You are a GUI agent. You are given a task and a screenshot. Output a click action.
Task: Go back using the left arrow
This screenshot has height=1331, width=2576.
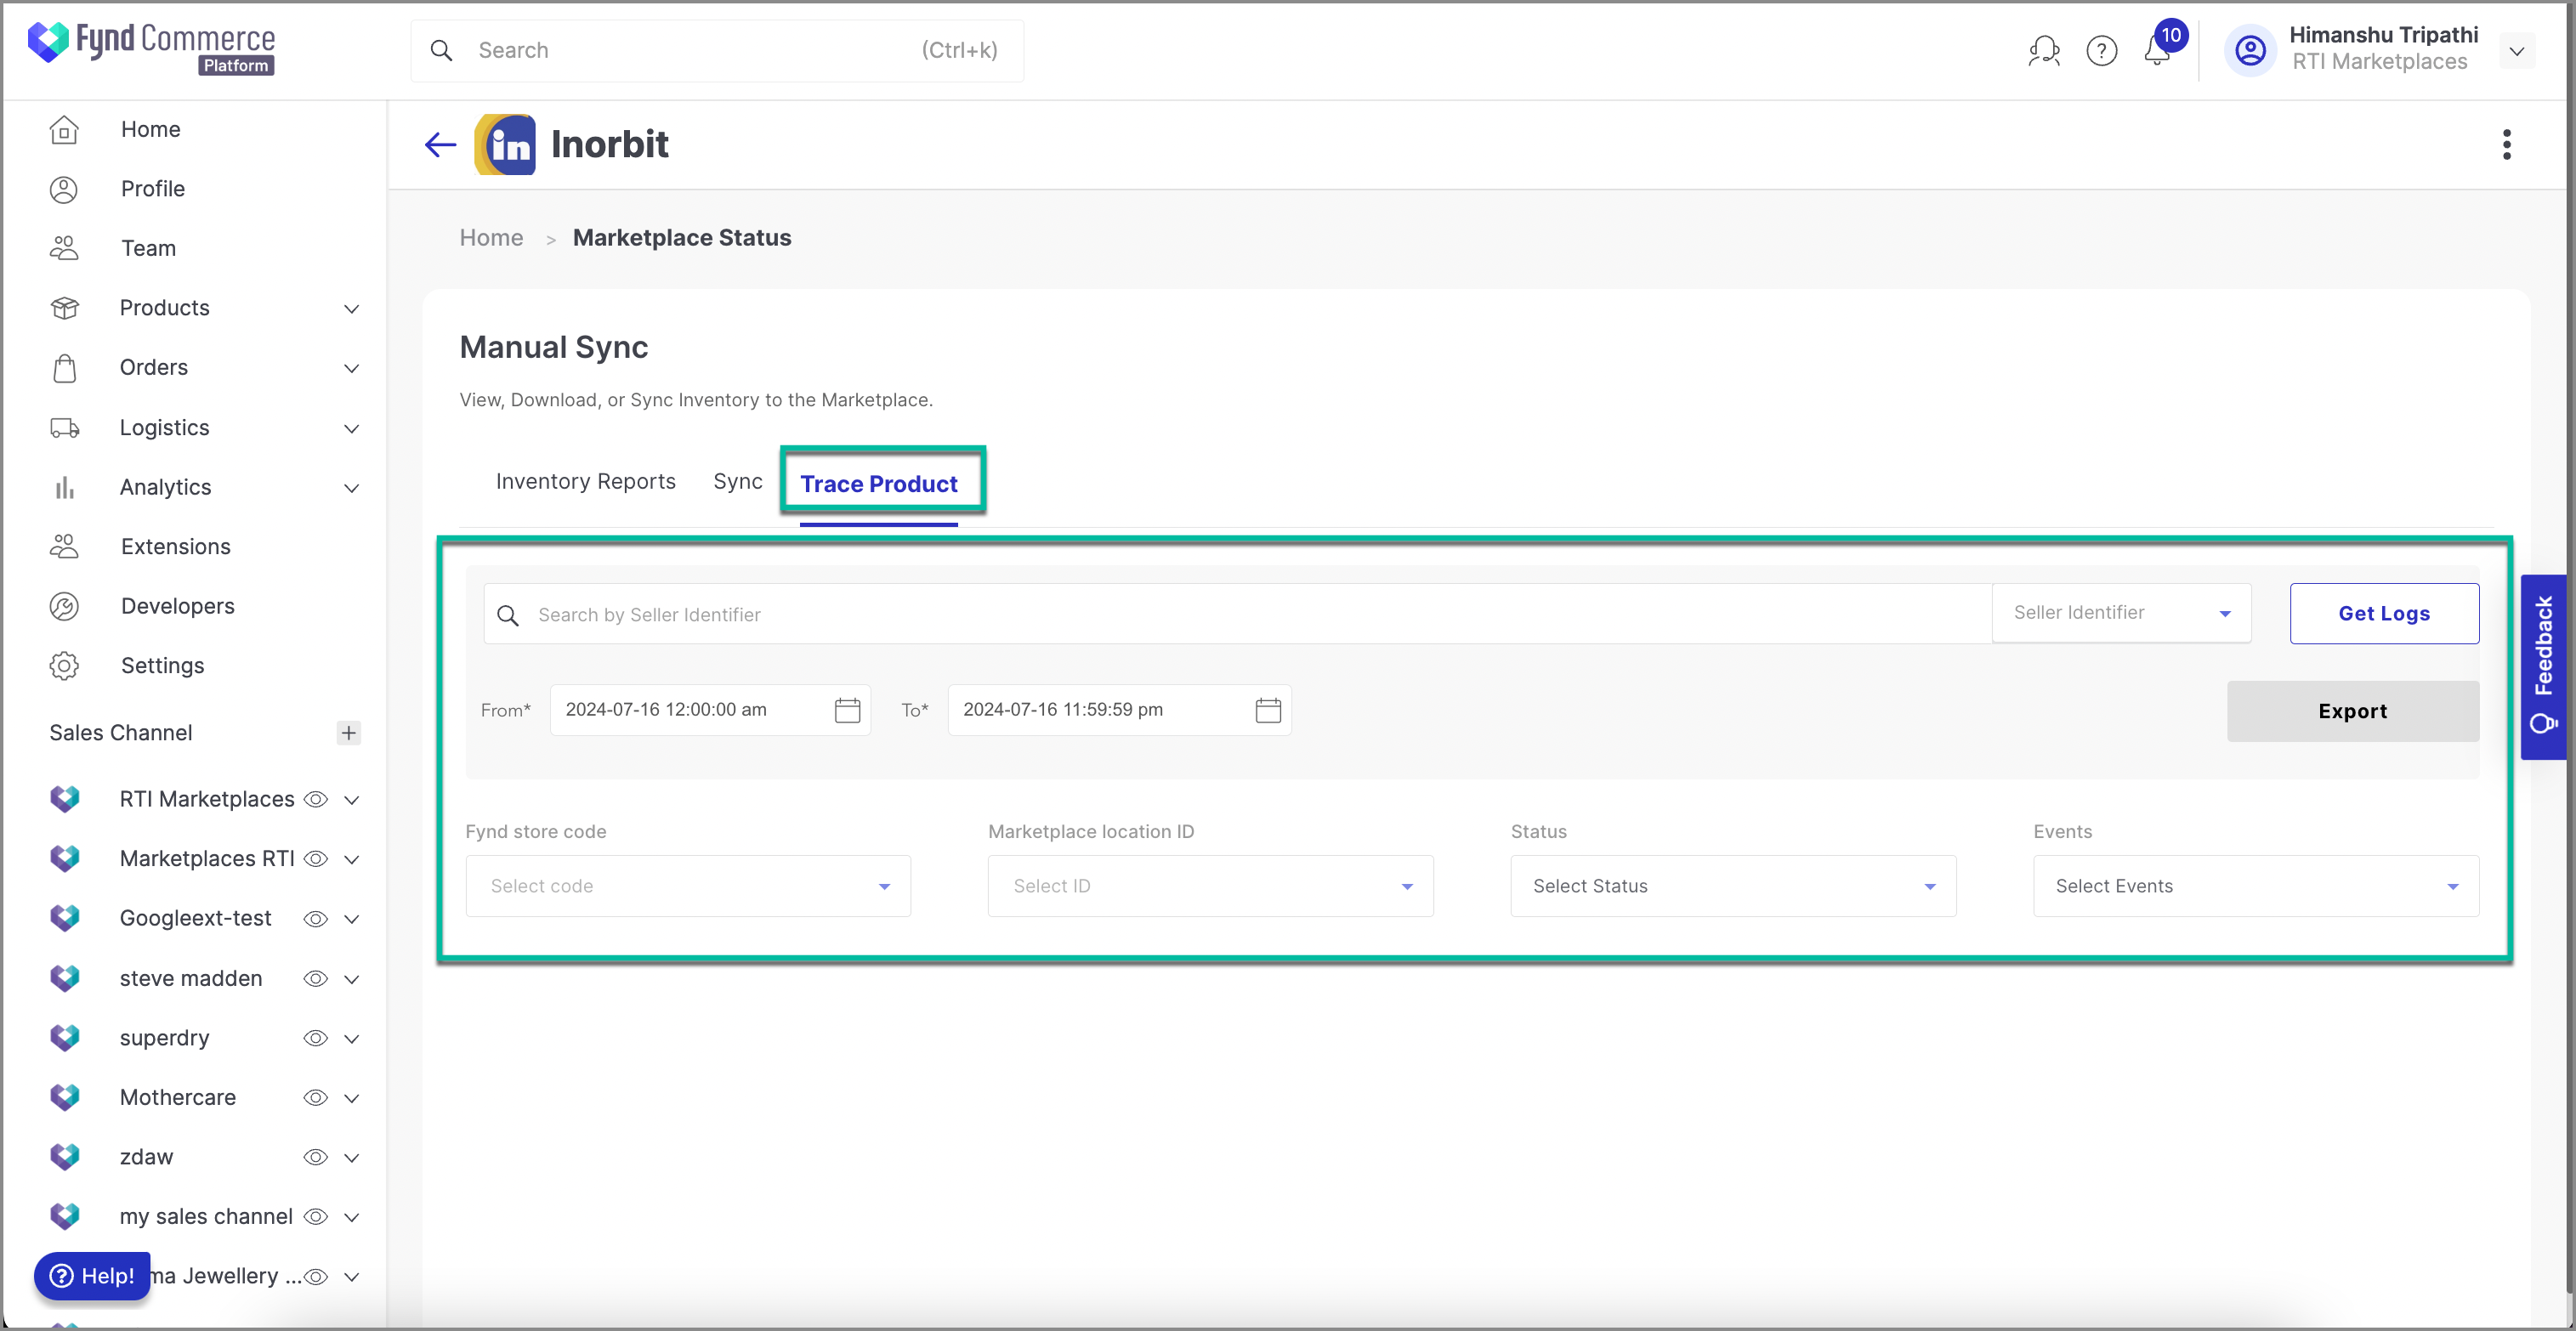pyautogui.click(x=440, y=145)
